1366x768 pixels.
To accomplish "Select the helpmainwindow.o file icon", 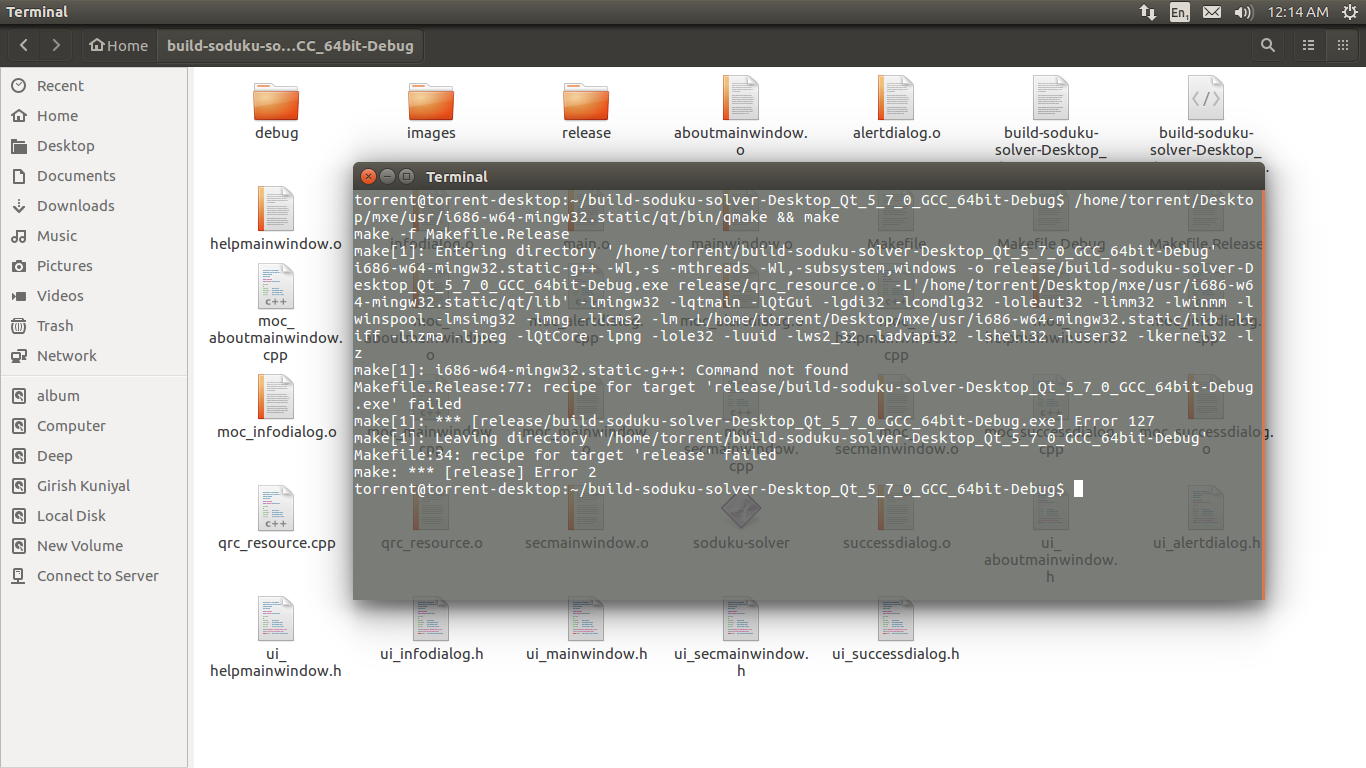I will (x=276, y=208).
